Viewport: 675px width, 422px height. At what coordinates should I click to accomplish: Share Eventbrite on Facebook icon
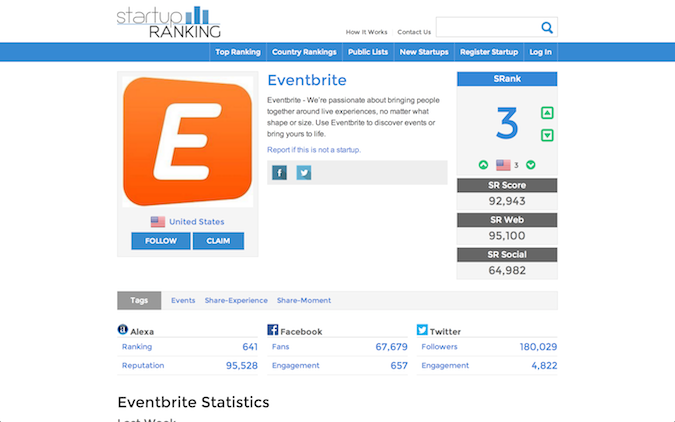(x=279, y=172)
